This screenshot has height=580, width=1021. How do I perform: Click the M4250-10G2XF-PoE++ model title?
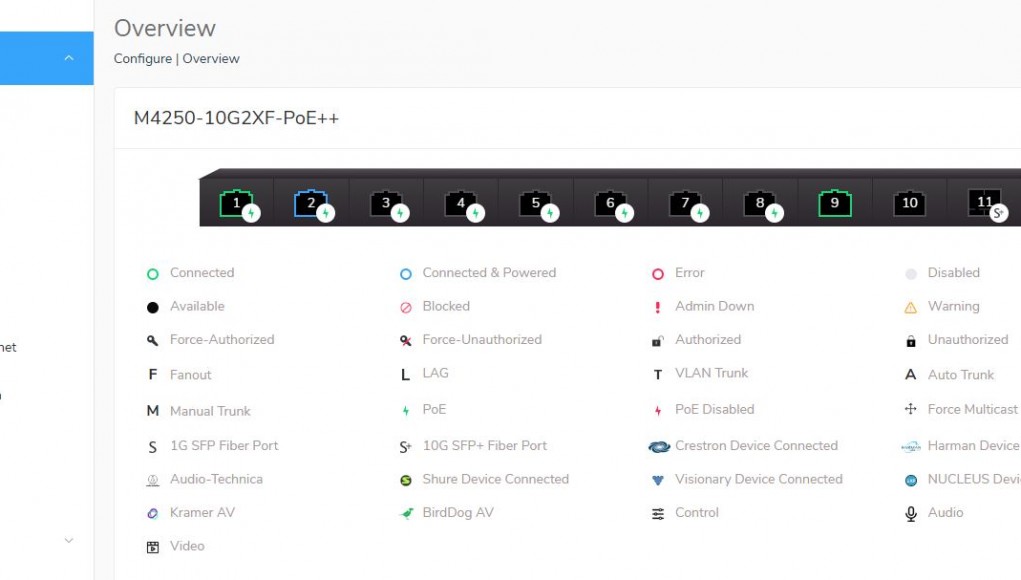coord(236,118)
